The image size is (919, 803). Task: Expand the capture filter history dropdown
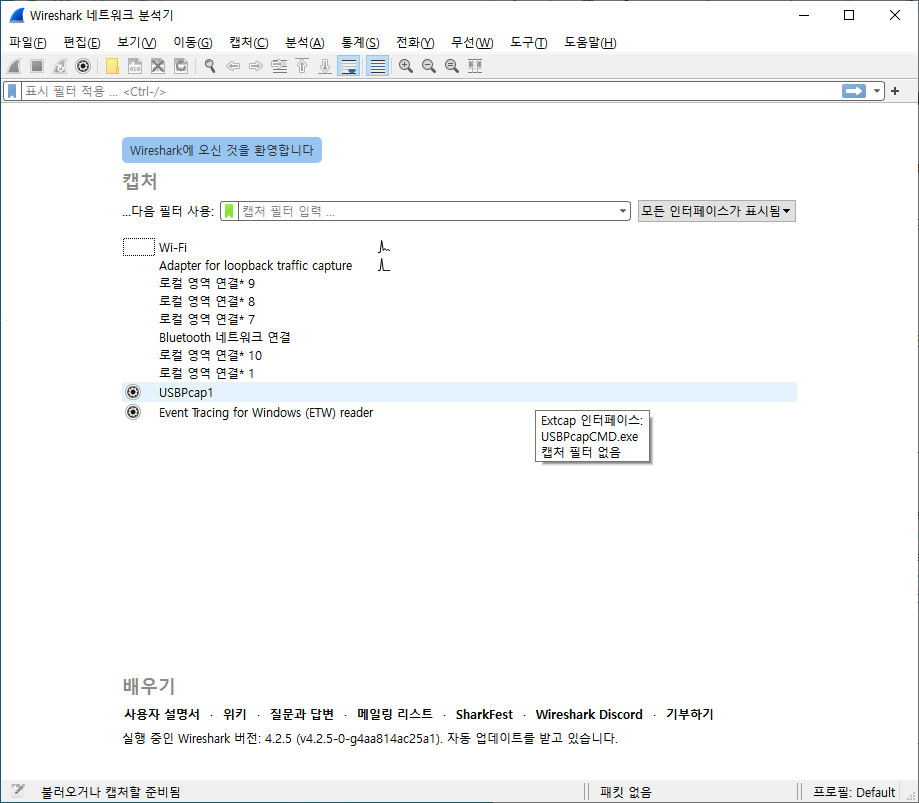622,211
